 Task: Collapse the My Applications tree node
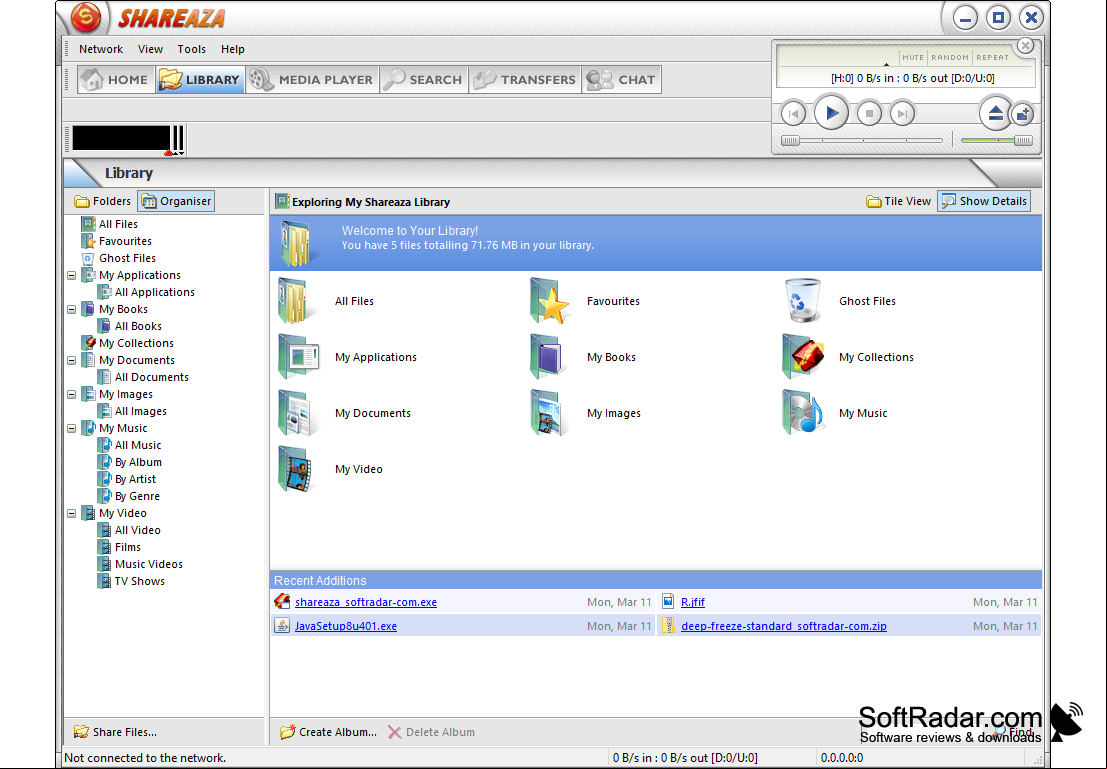(71, 275)
